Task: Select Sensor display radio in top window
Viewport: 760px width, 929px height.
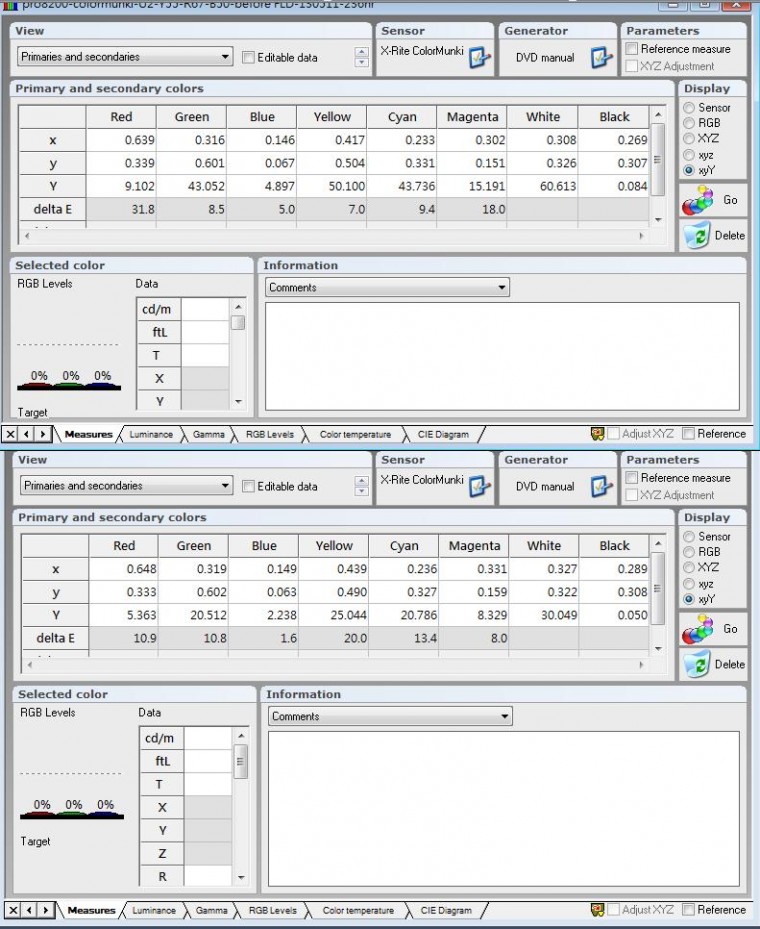Action: (688, 108)
